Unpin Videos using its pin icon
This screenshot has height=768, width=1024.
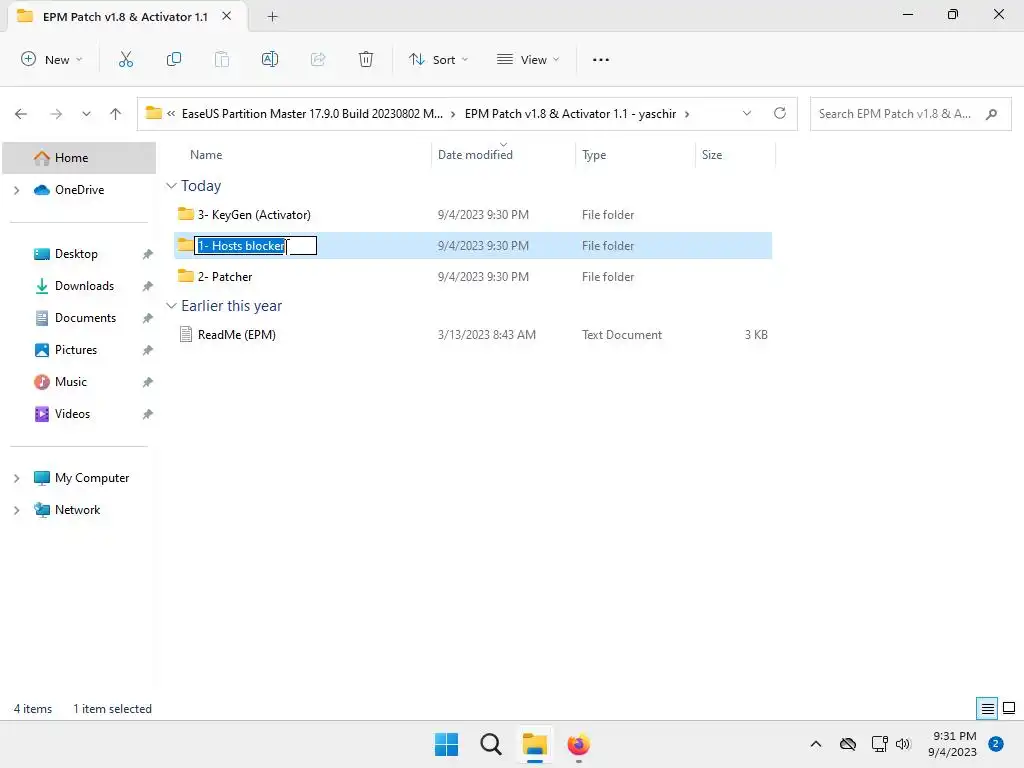(x=148, y=414)
